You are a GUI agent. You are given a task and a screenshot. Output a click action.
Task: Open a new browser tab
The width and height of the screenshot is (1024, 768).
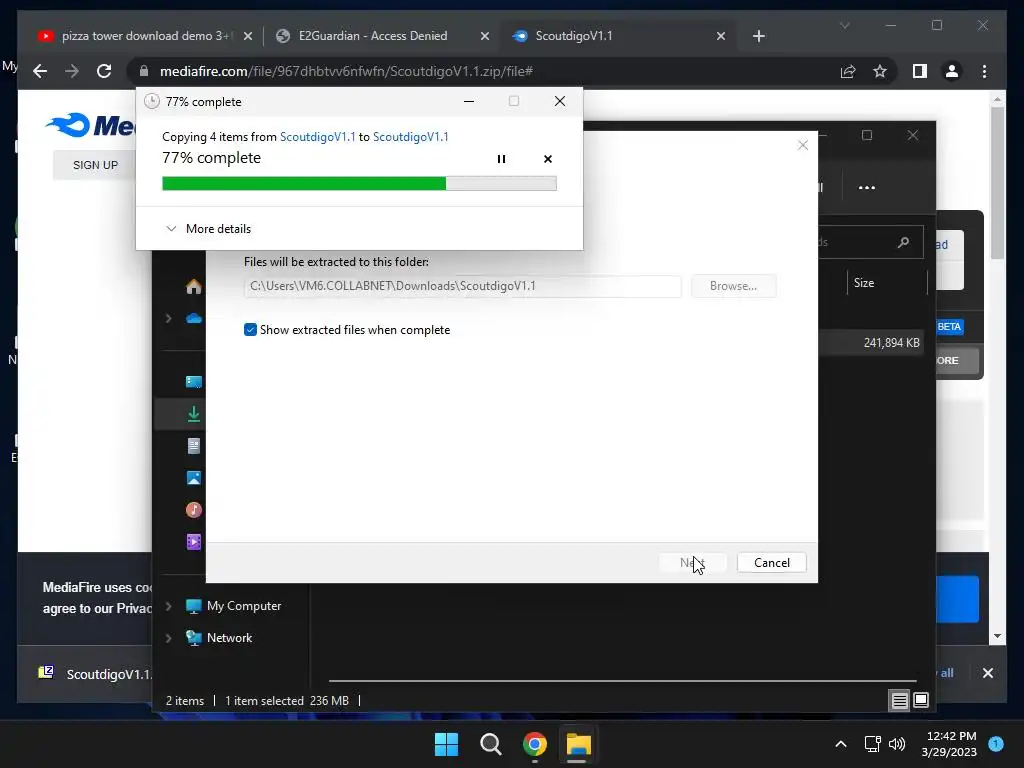pyautogui.click(x=758, y=37)
